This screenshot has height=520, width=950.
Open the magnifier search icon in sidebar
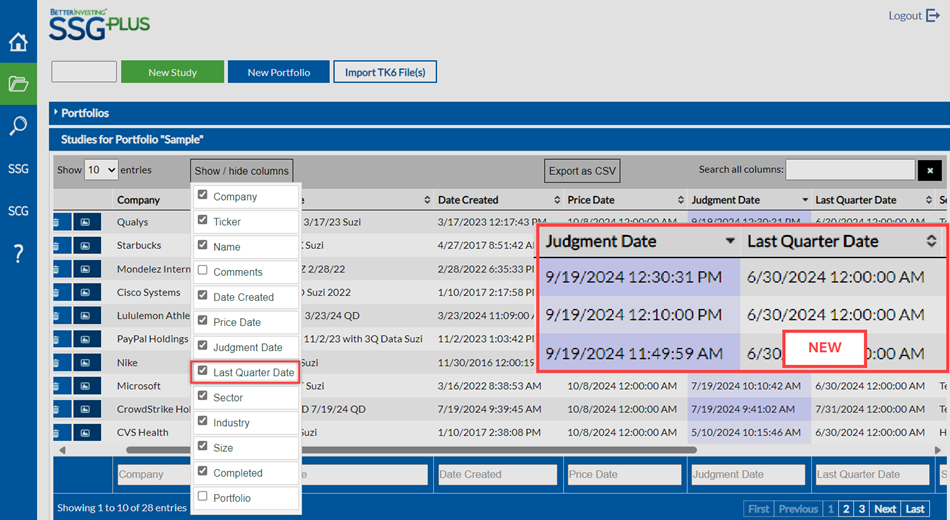[x=18, y=126]
